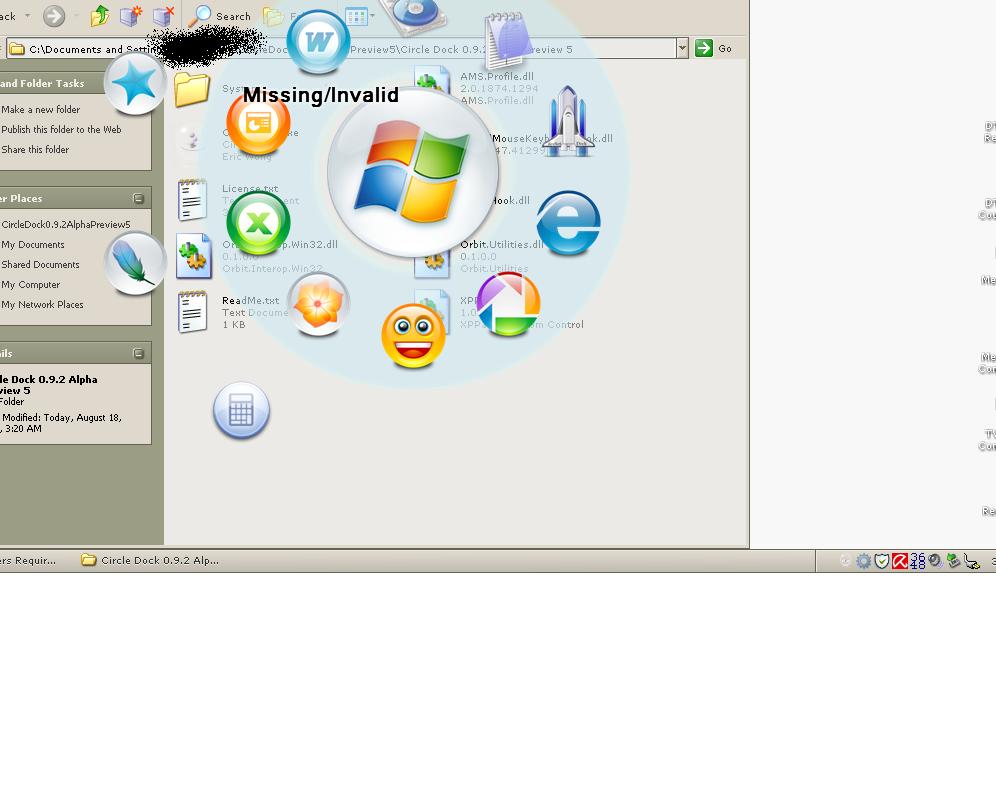
Task: Click the blue star dock icon
Action: [135, 83]
